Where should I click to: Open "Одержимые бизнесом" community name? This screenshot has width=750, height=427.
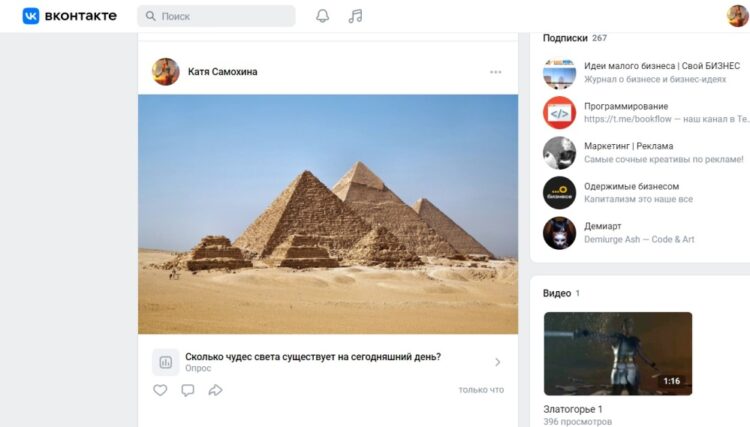[631, 186]
